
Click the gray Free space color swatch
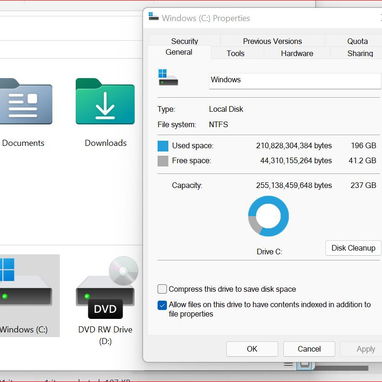click(x=163, y=161)
